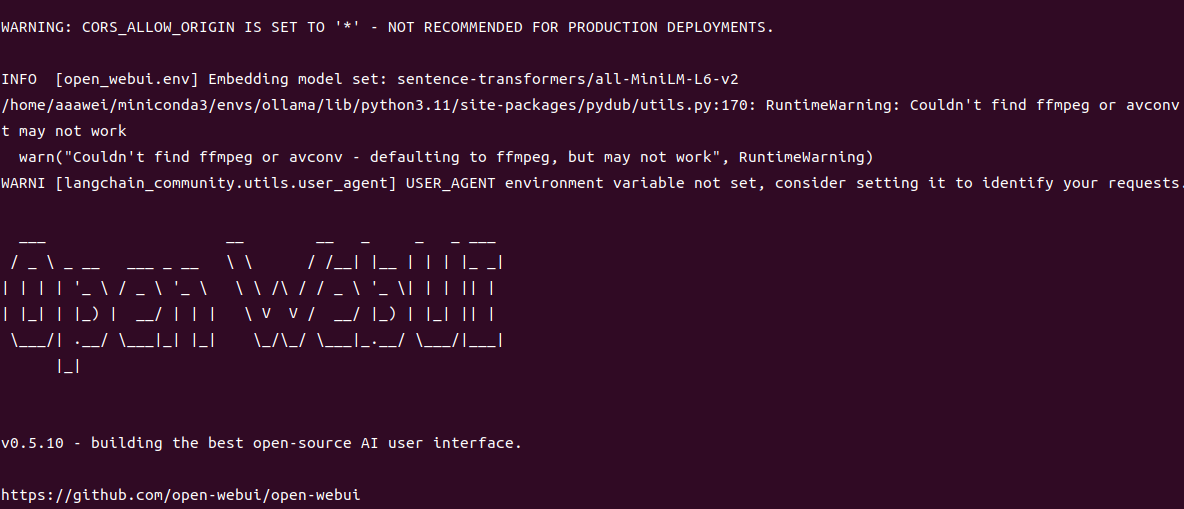The height and width of the screenshot is (509, 1184).
Task: Click the 't may not work' wrapped line
Action: click(63, 131)
